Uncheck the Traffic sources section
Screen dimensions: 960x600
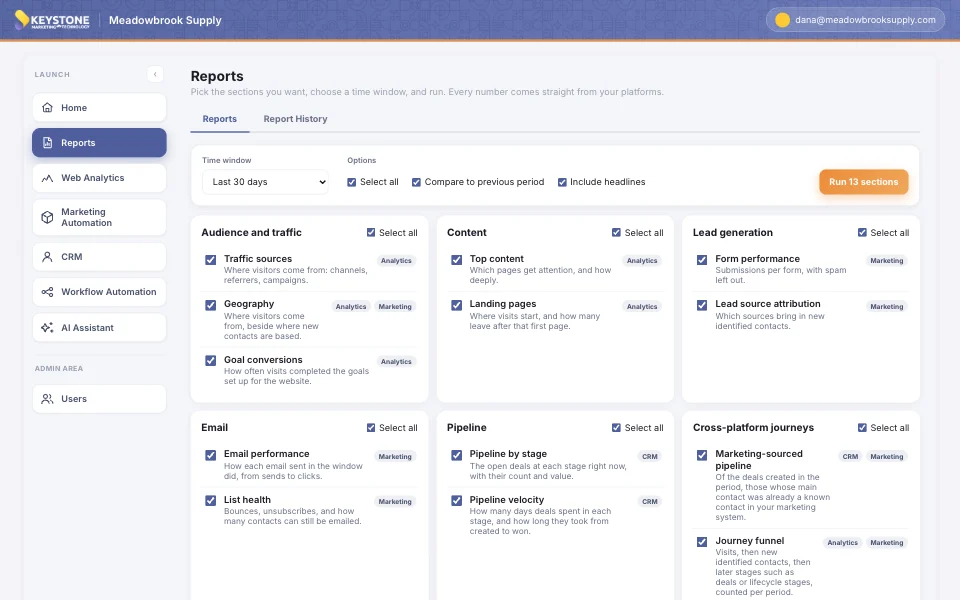pyautogui.click(x=211, y=260)
